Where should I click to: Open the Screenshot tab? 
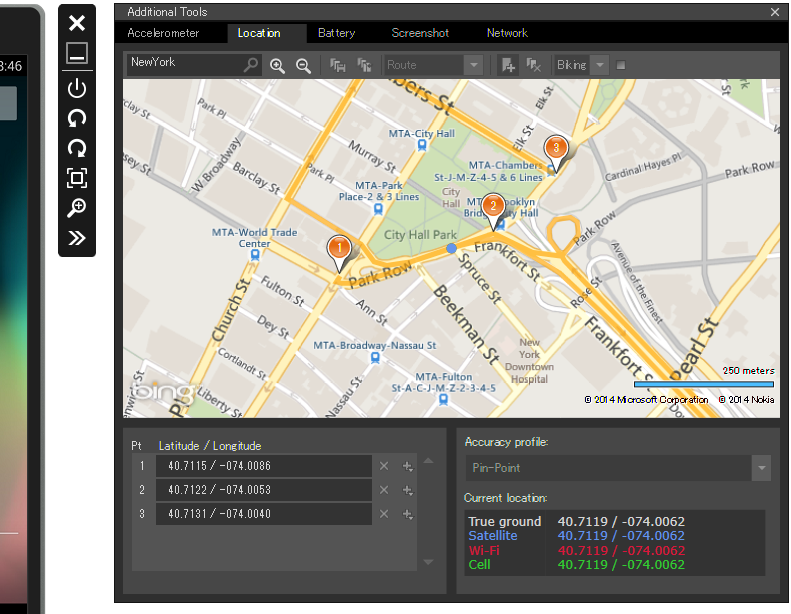coord(420,33)
